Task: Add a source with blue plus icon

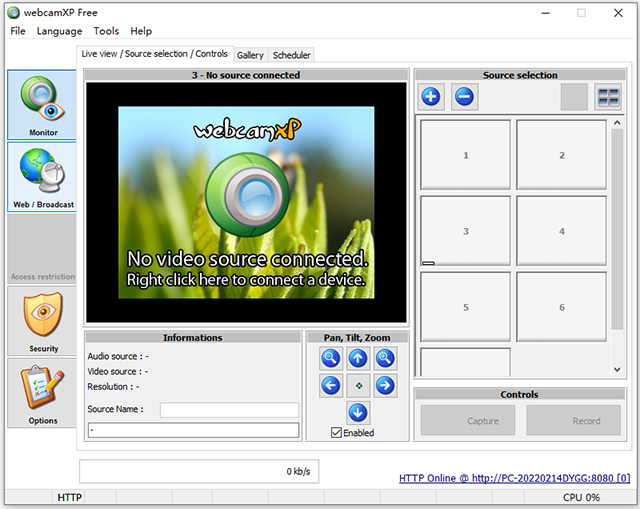Action: [431, 97]
